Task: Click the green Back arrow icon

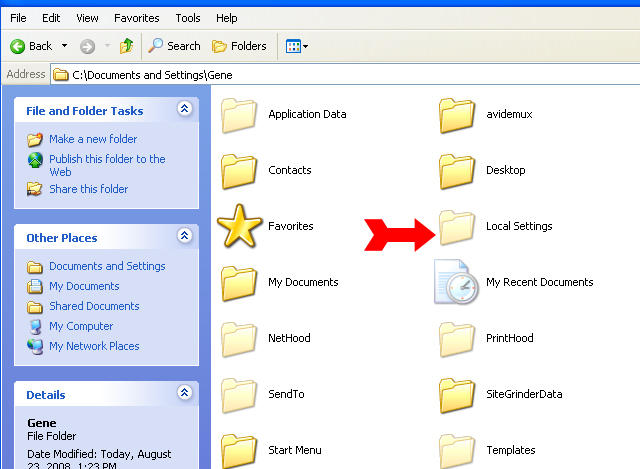Action: [18, 46]
